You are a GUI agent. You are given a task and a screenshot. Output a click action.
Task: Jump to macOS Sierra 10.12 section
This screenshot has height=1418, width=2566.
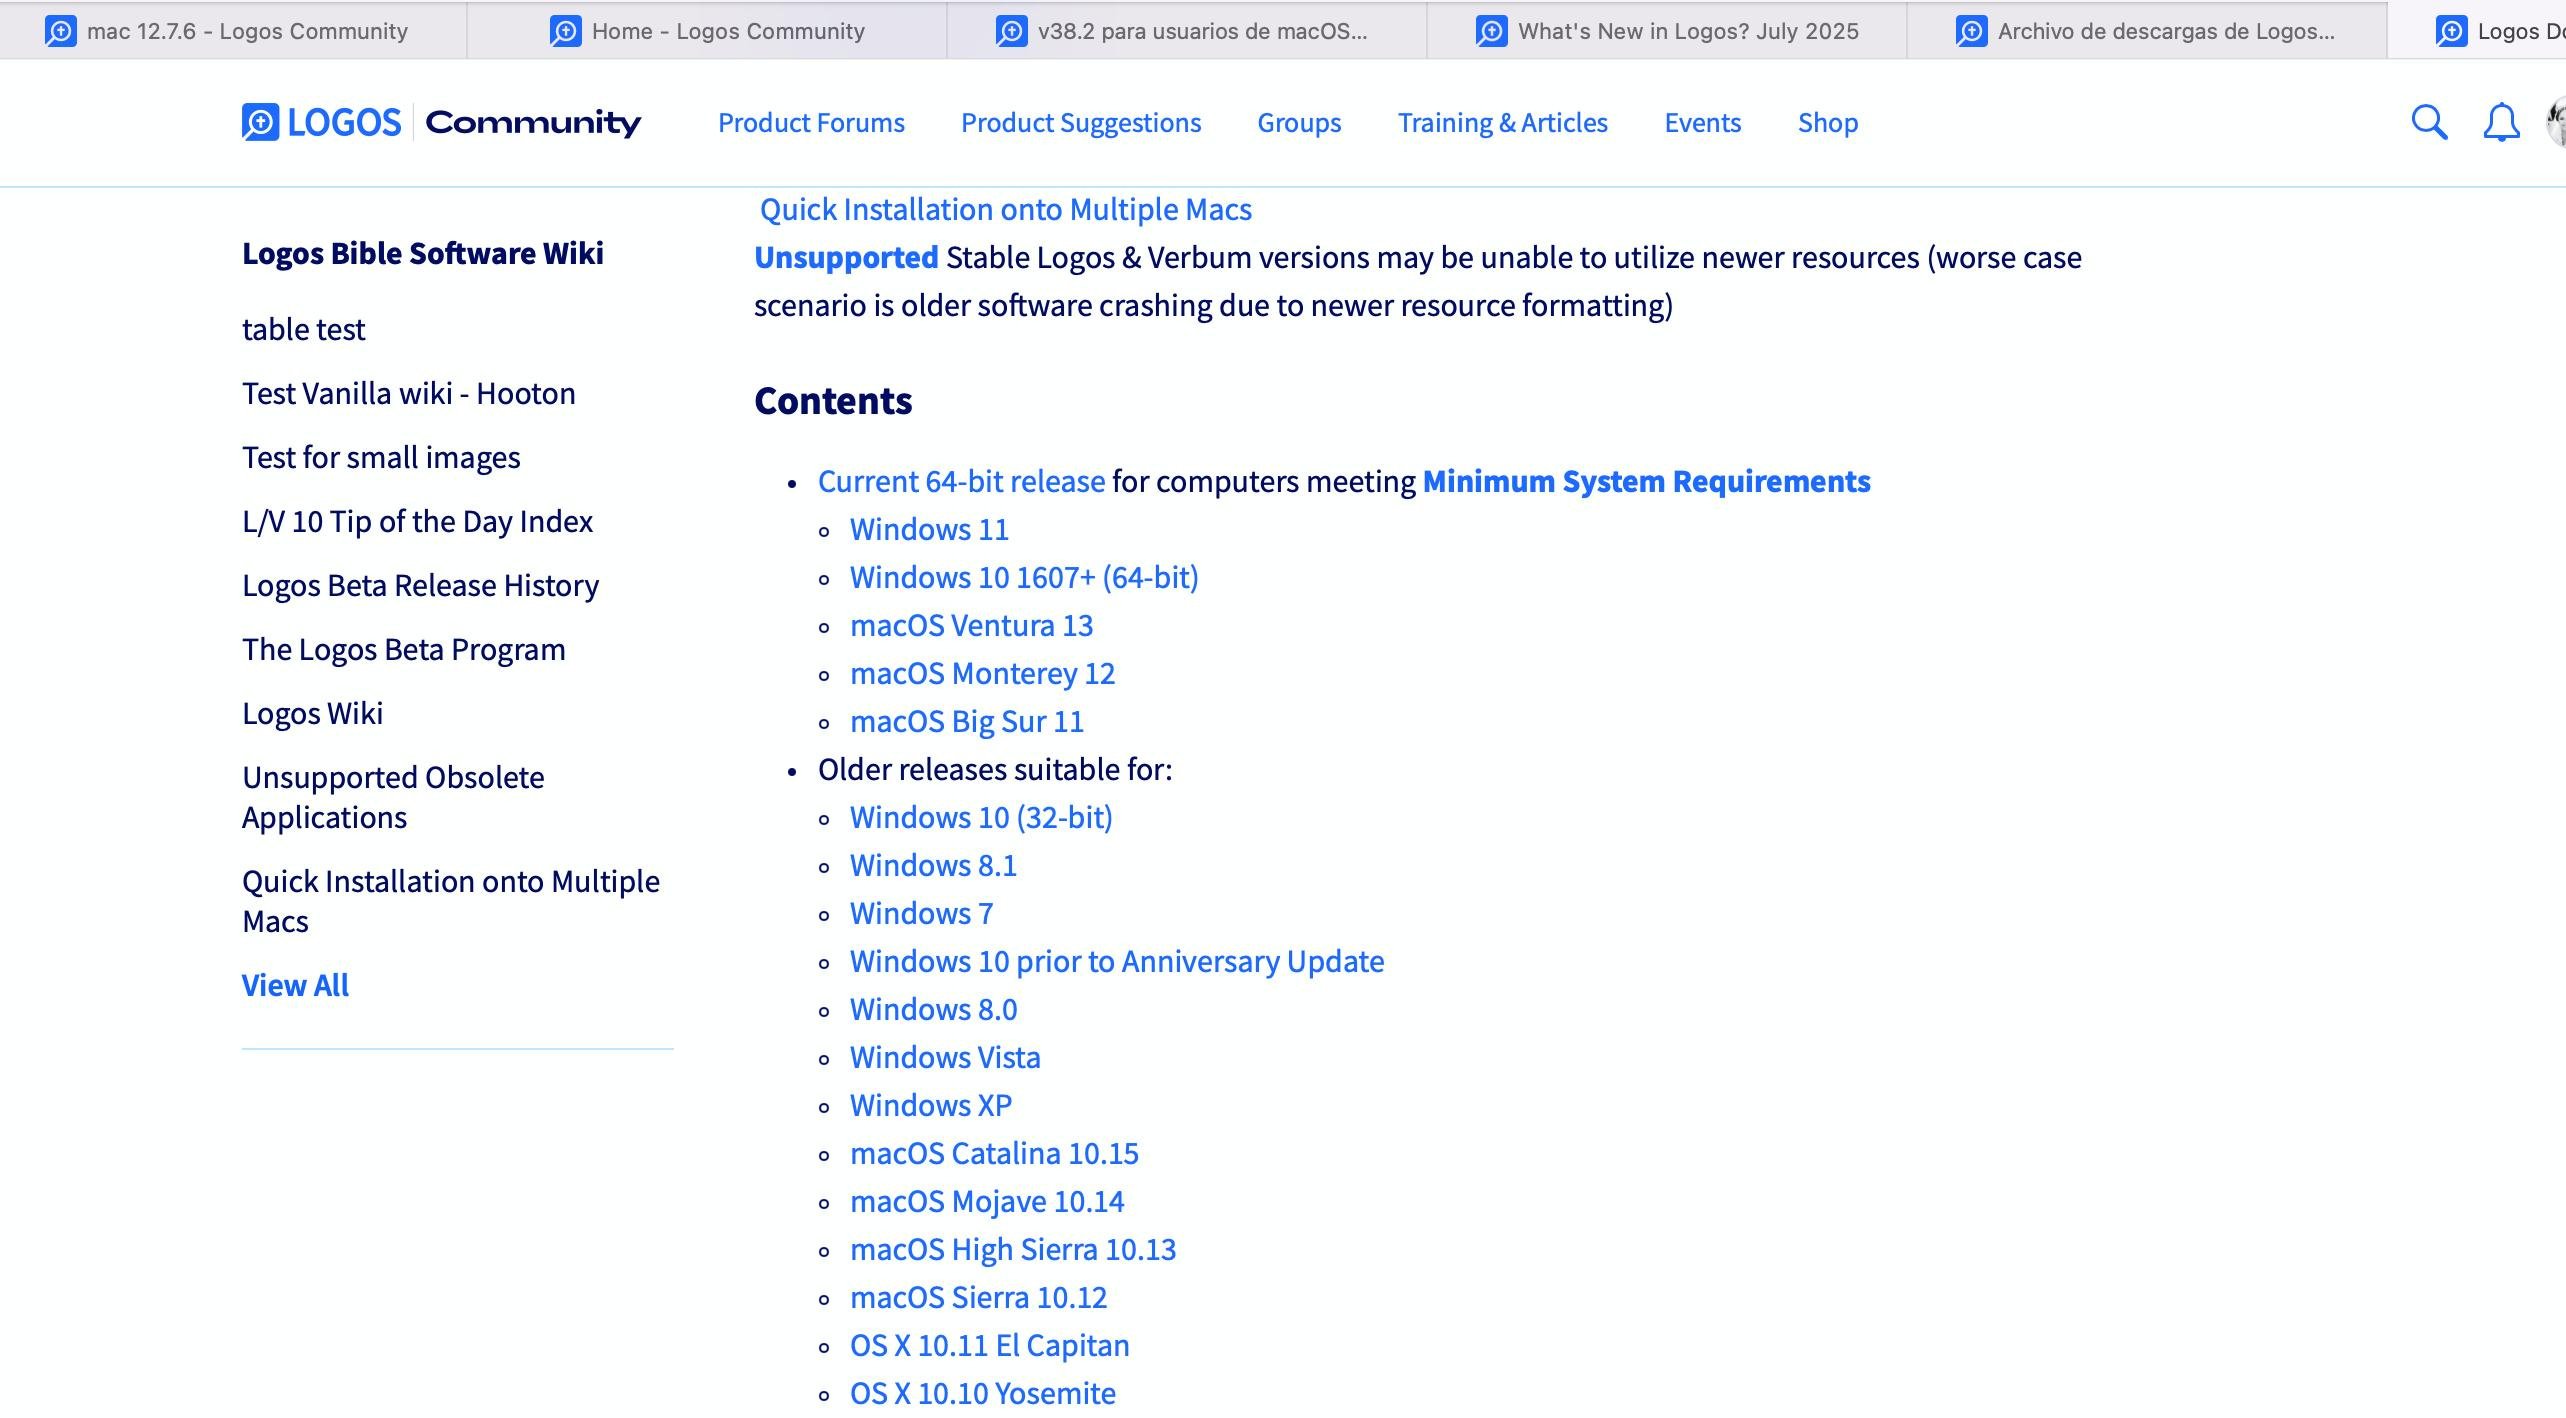(x=978, y=1297)
